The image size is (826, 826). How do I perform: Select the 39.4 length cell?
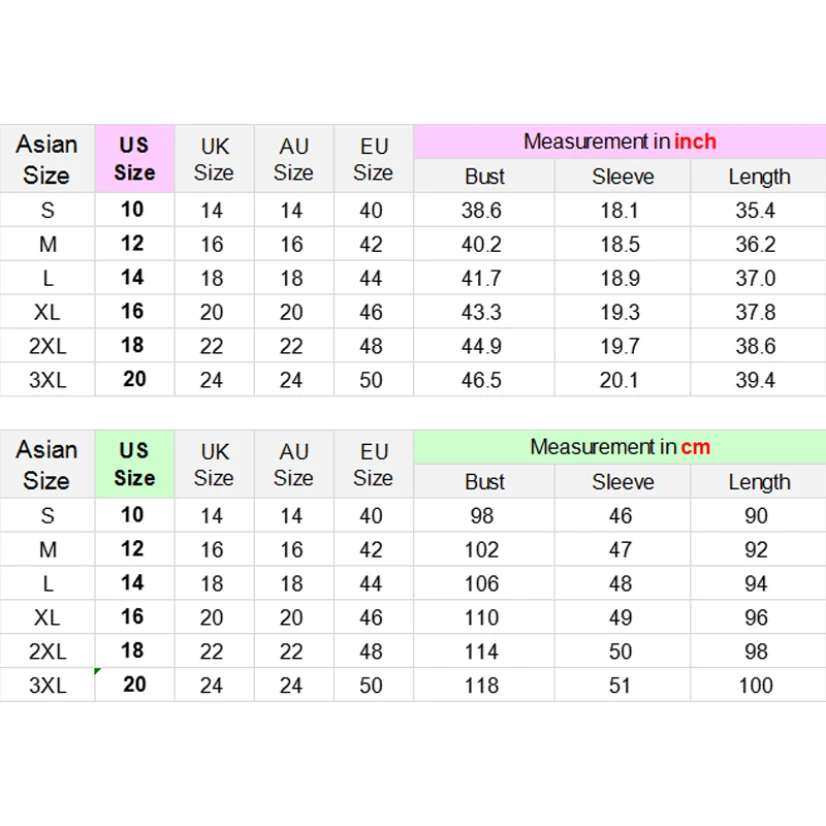[x=756, y=381]
